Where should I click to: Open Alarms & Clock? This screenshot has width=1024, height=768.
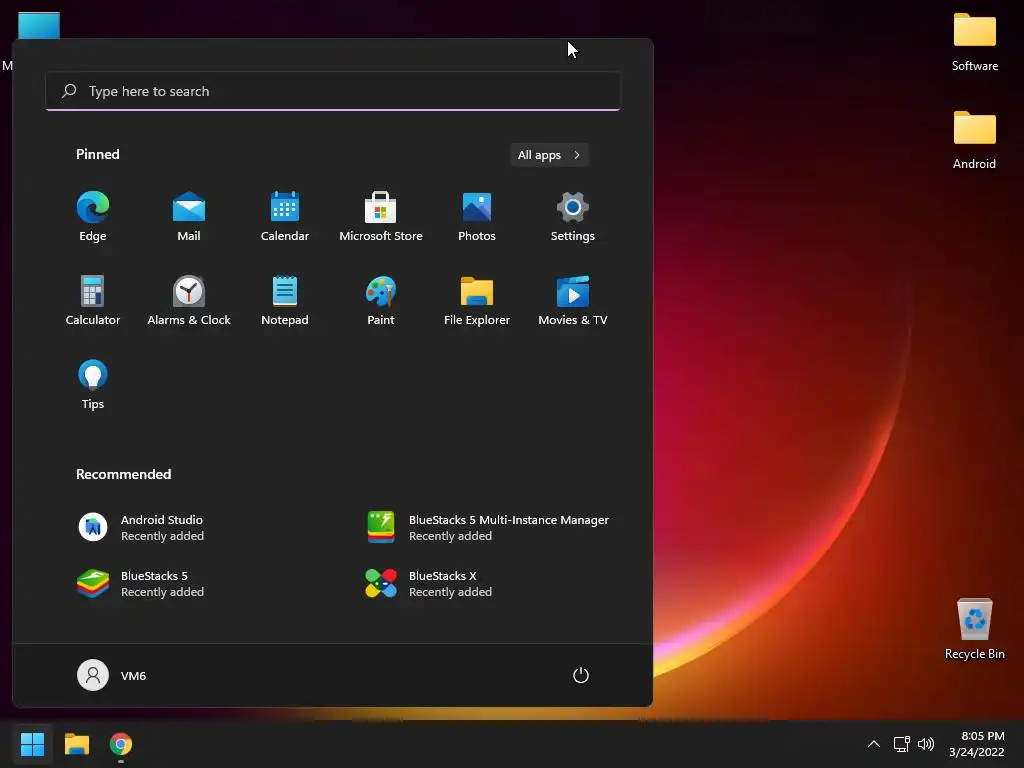[x=189, y=300]
